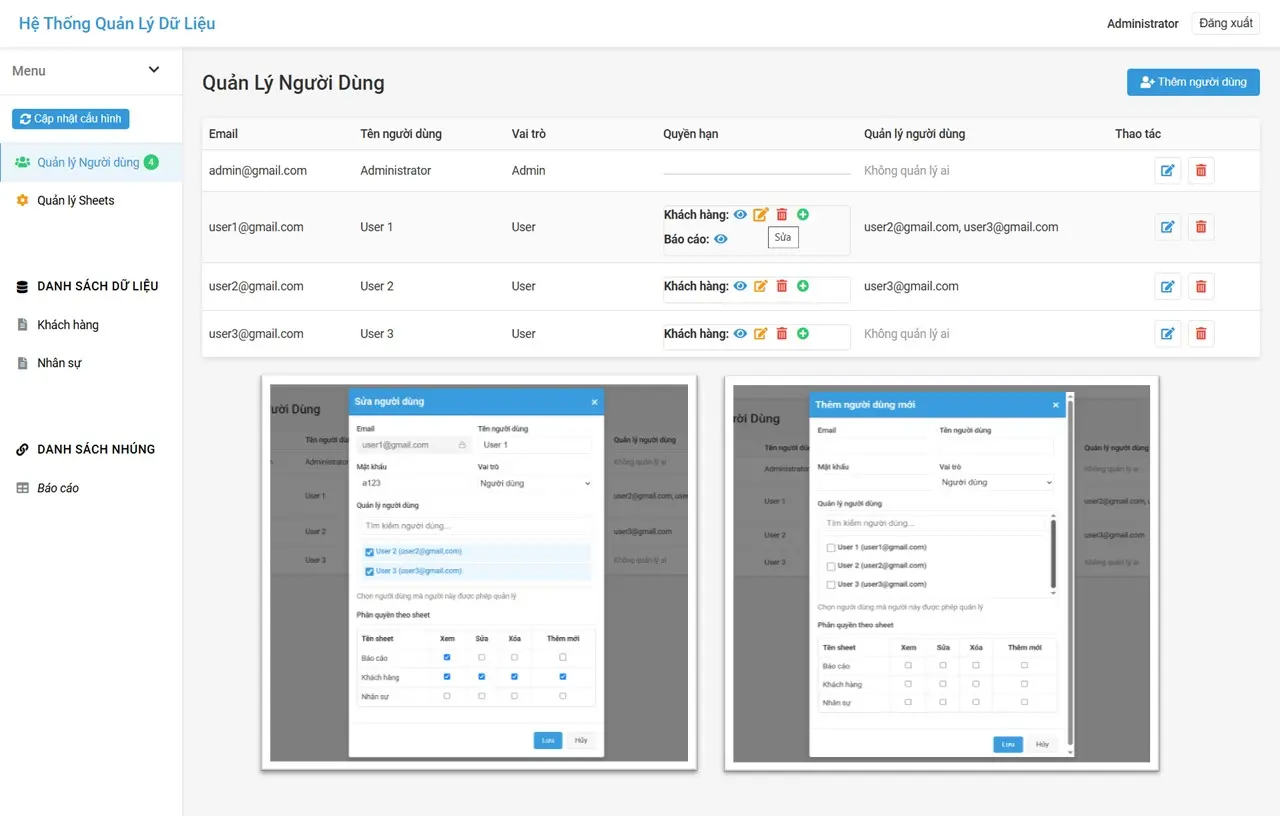Open the Sửa người dùng screenshot thumbnail
Image resolution: width=1280 pixels, height=816 pixels.
pyautogui.click(x=478, y=573)
